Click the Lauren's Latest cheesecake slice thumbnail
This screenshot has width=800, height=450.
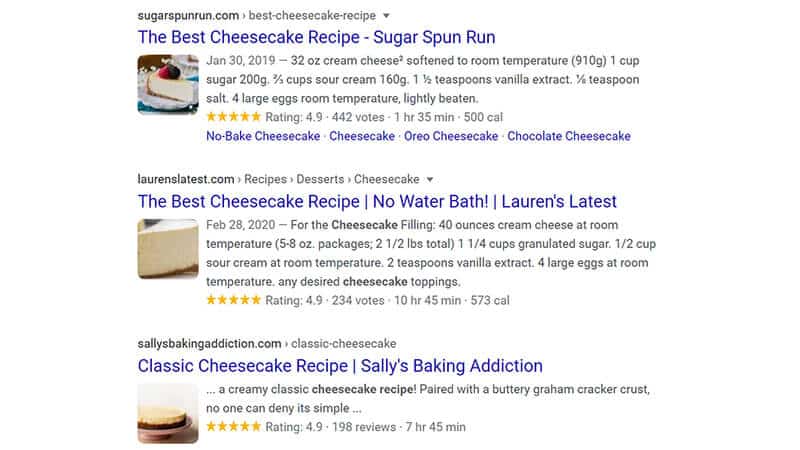pos(168,249)
